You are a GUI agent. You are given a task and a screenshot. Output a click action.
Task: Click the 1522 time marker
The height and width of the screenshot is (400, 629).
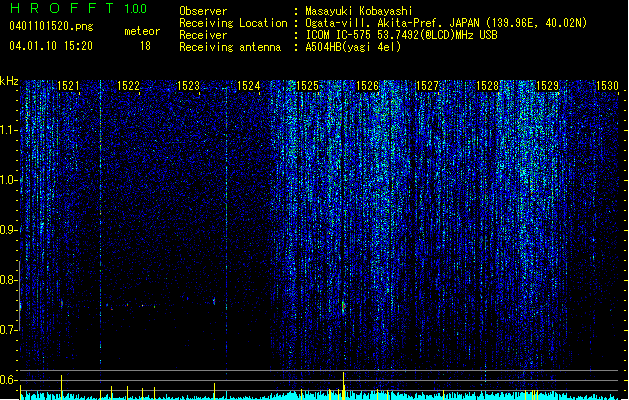128,86
